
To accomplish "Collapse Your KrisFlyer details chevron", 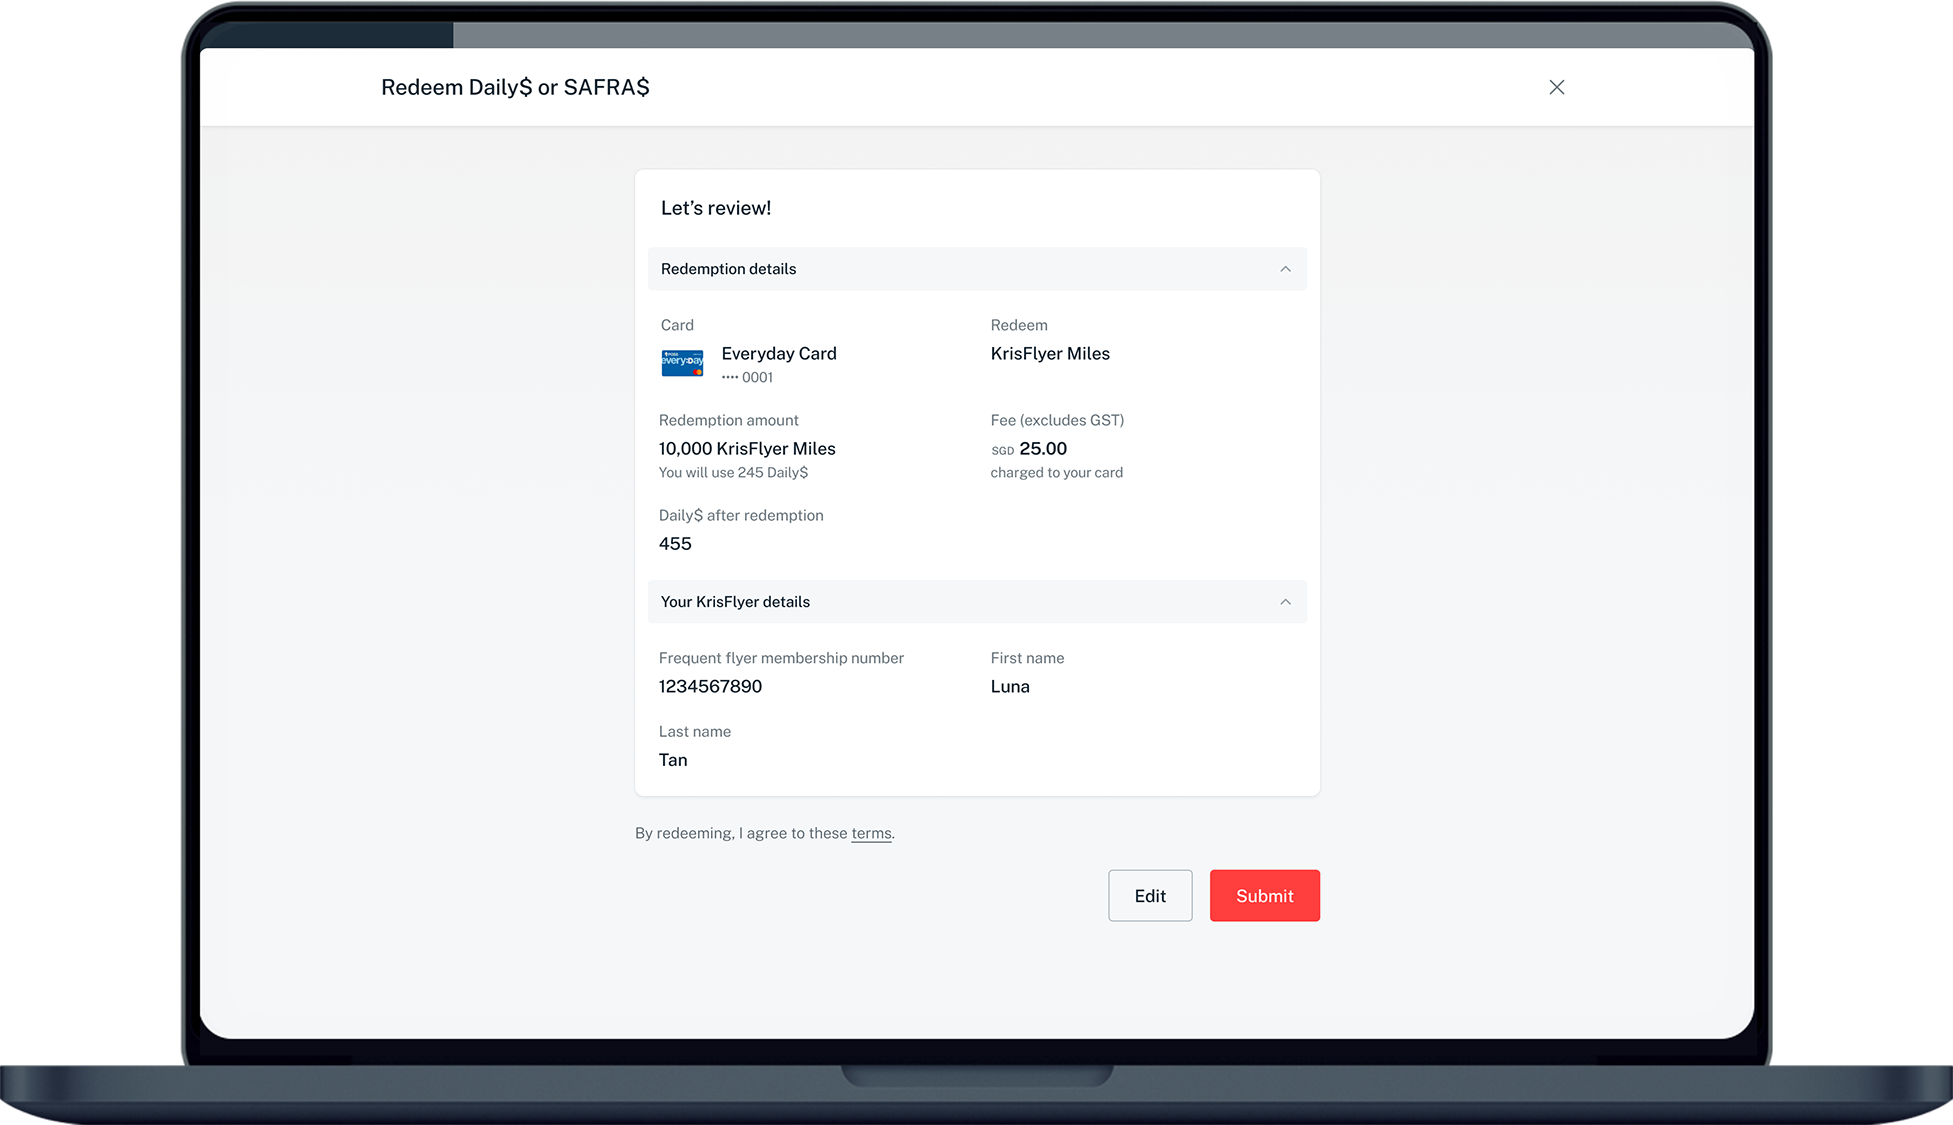I will 1285,602.
